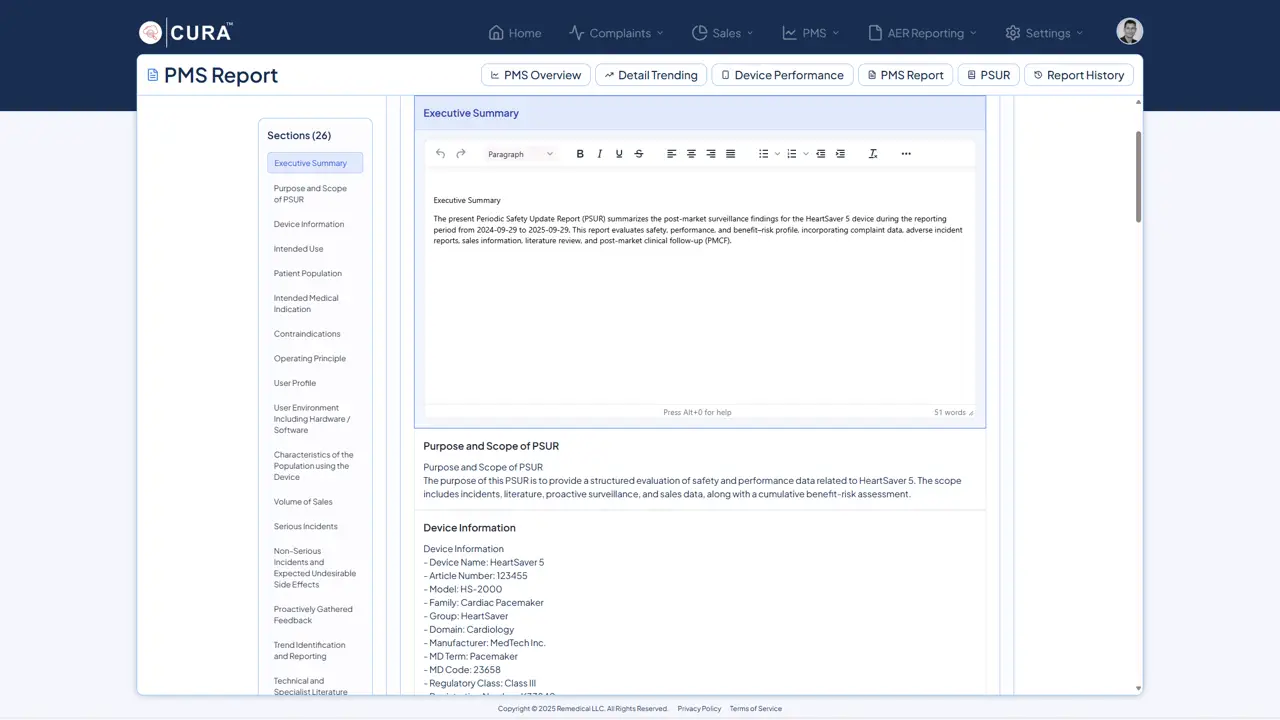Open the Privacy Policy link
Image resolution: width=1280 pixels, height=720 pixels.
(x=699, y=709)
